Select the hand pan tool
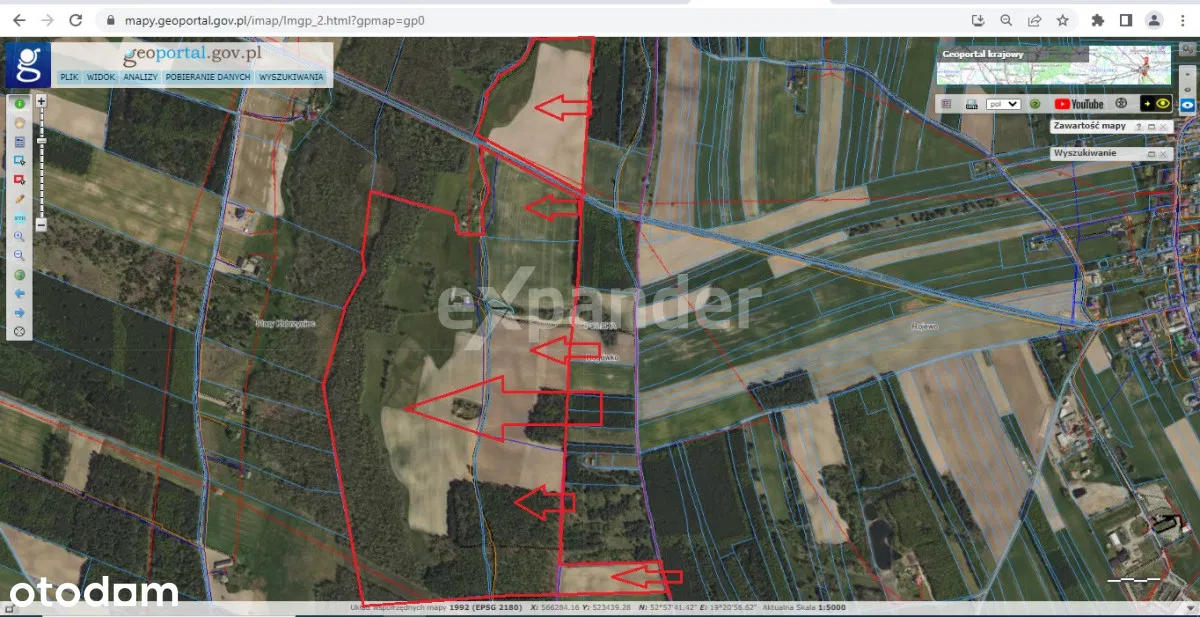Viewport: 1200px width, 617px height. 19,123
